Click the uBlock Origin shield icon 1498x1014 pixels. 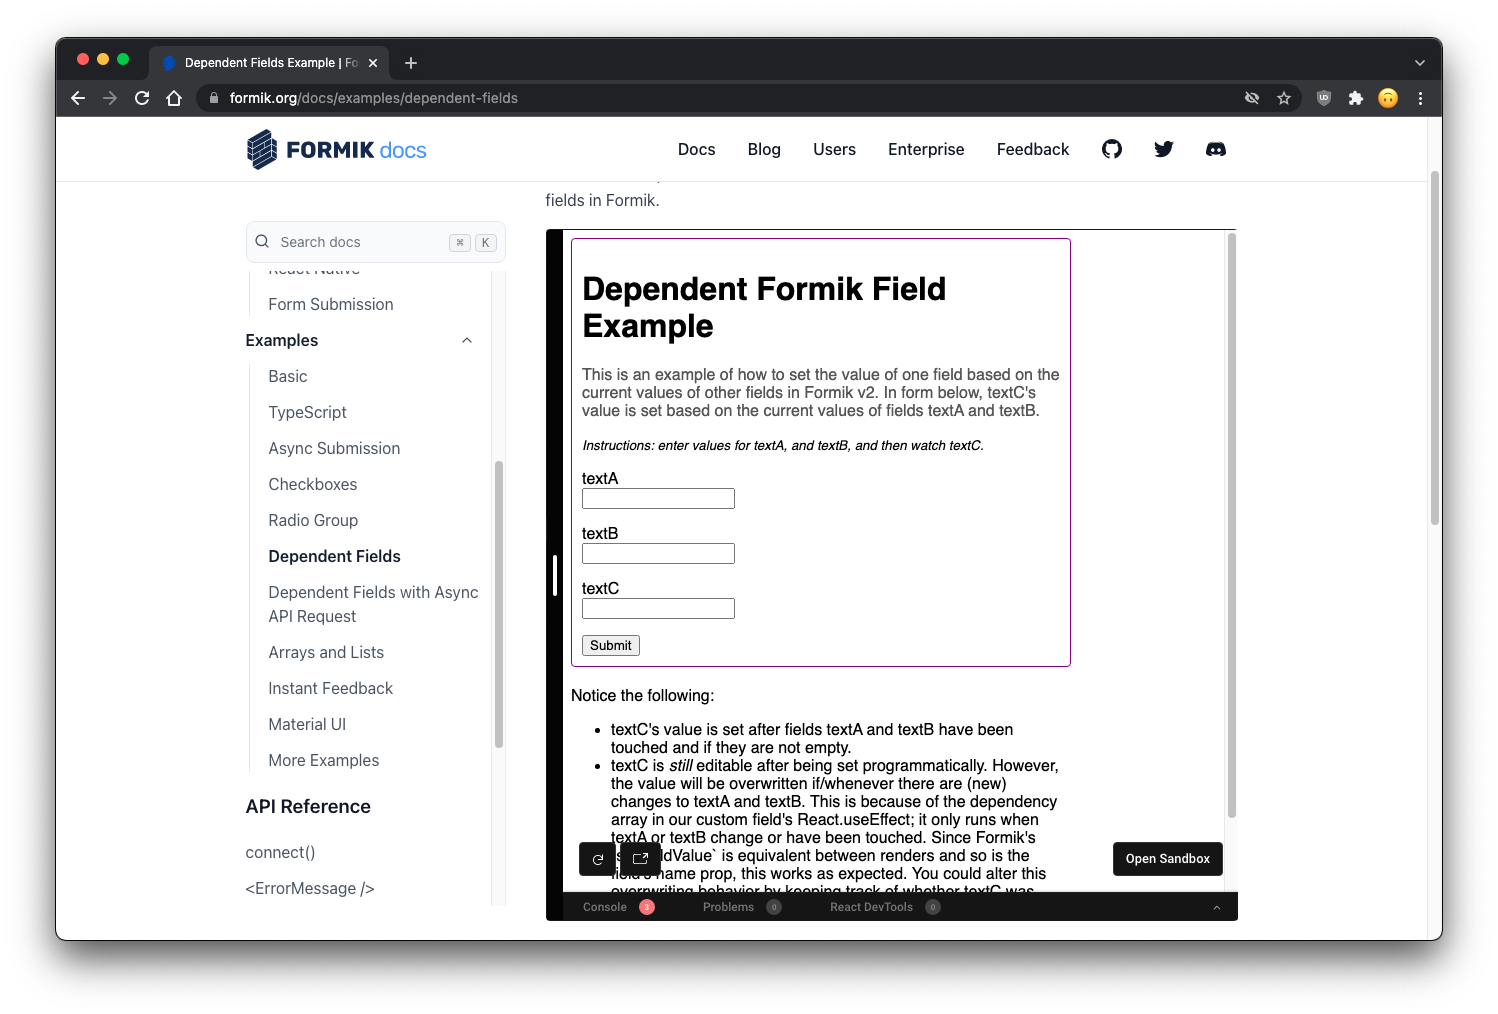(x=1323, y=98)
